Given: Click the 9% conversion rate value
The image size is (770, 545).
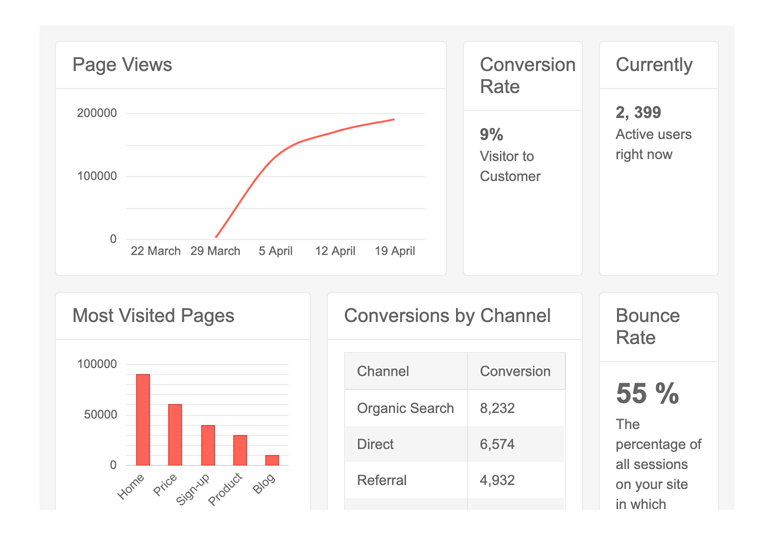Looking at the screenshot, I should [x=492, y=134].
